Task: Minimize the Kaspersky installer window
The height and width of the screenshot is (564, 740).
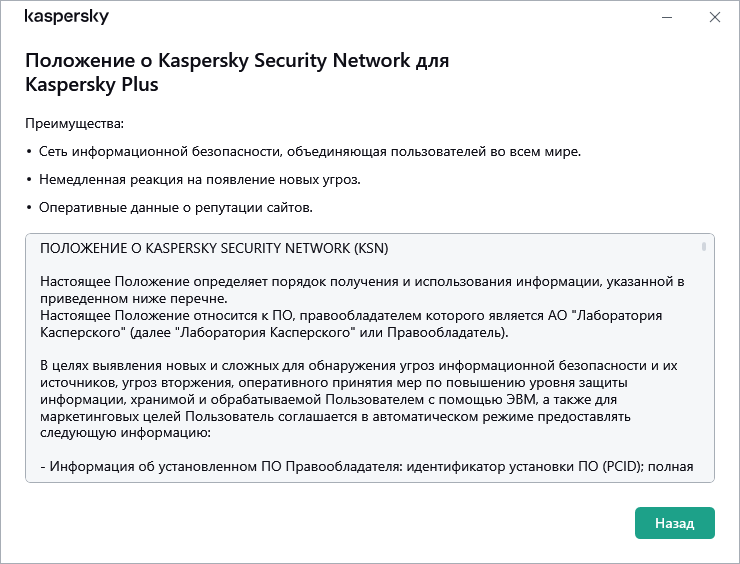Action: click(x=666, y=17)
